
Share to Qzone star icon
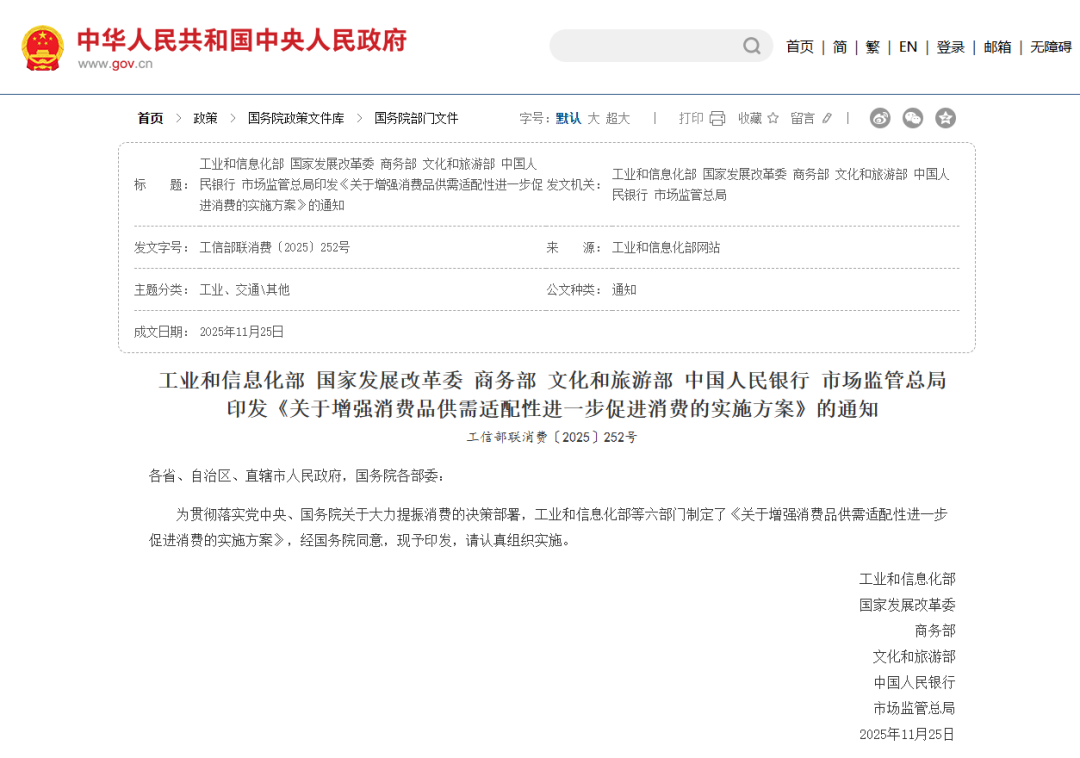pyautogui.click(x=945, y=118)
